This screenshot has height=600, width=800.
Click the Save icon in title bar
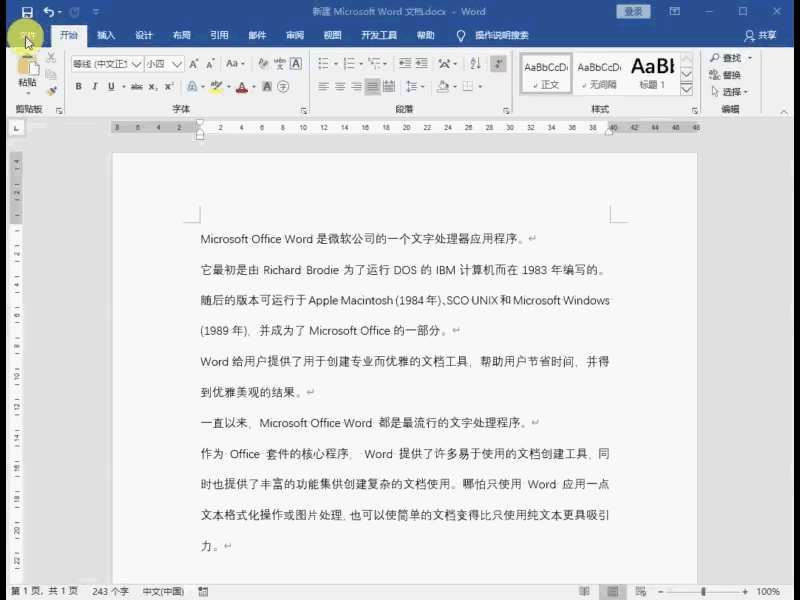28,12
